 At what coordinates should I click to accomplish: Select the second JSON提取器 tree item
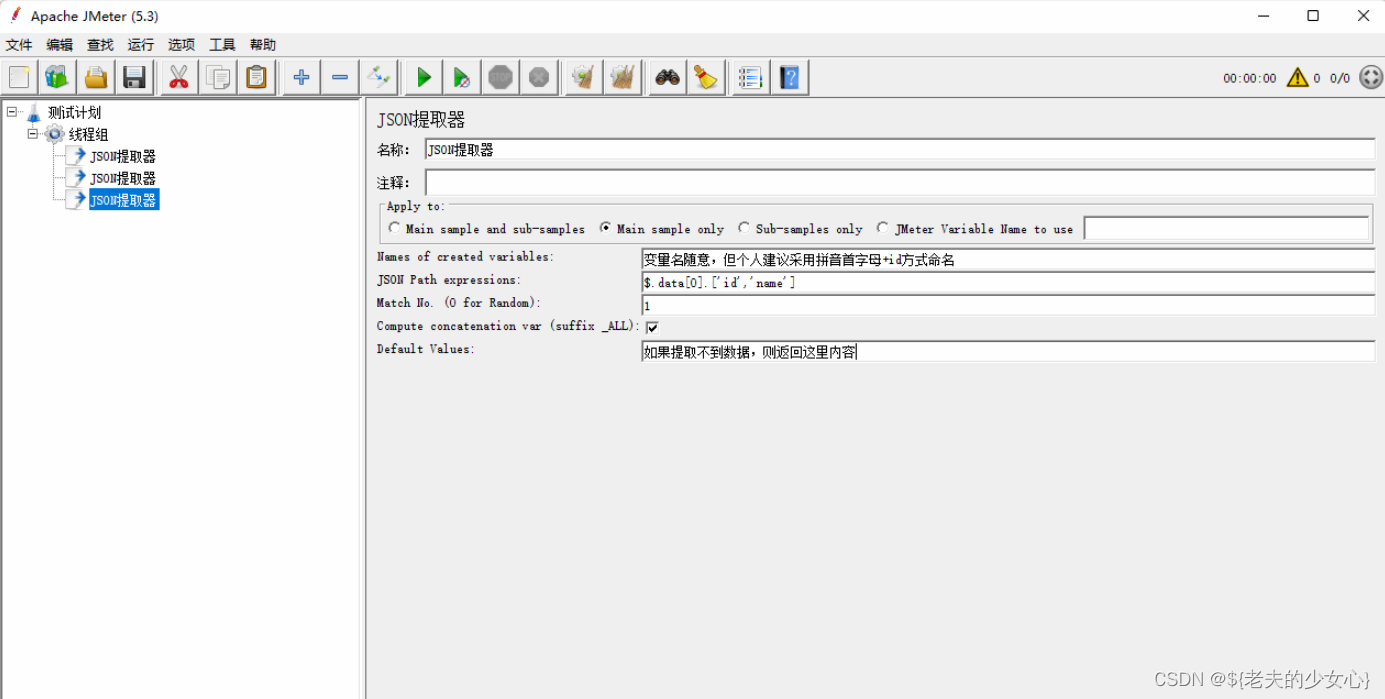[123, 179]
